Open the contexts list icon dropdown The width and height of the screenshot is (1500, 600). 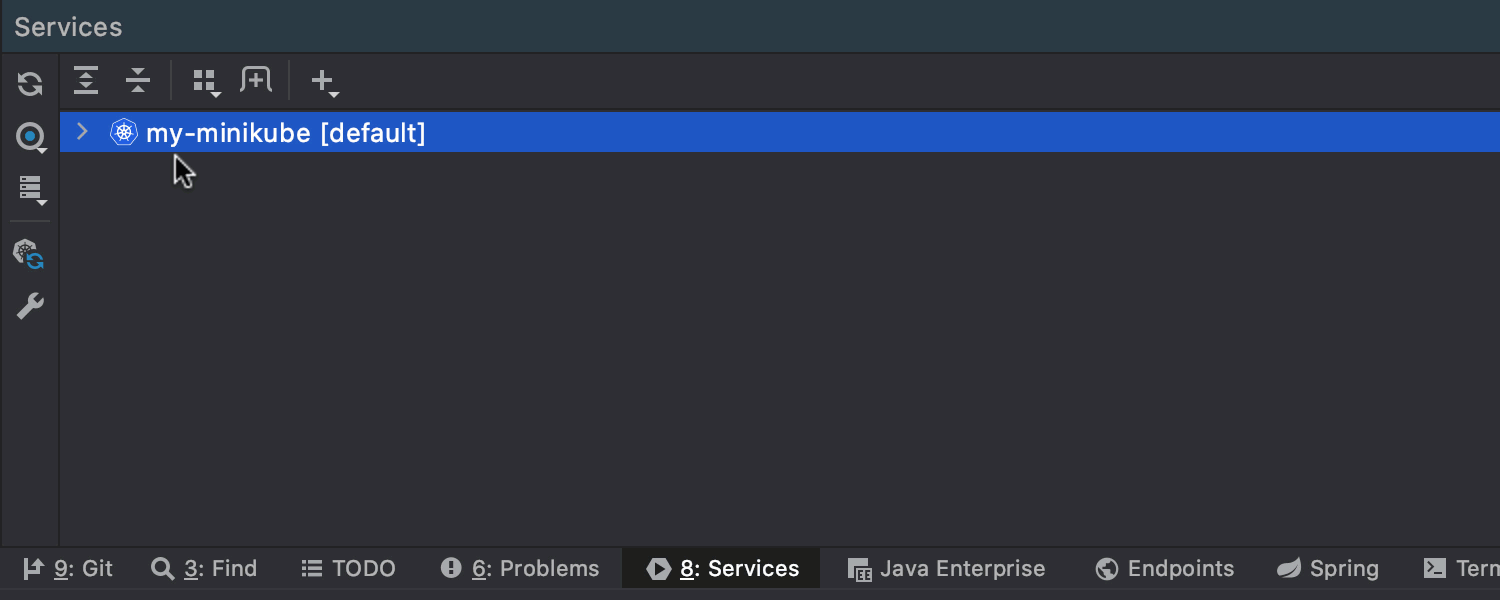pyautogui.click(x=31, y=190)
